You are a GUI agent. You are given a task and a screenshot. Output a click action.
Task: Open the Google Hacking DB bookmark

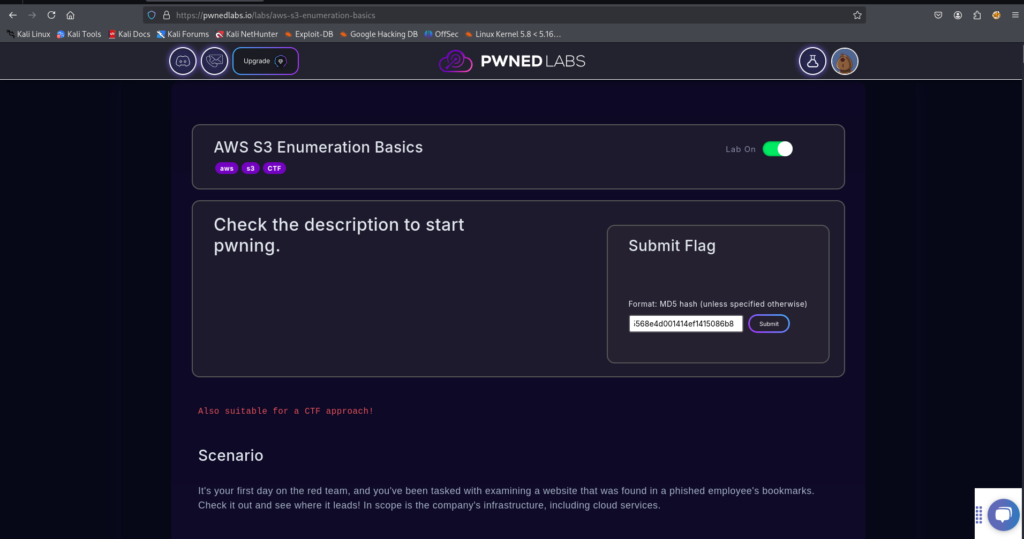tap(378, 34)
